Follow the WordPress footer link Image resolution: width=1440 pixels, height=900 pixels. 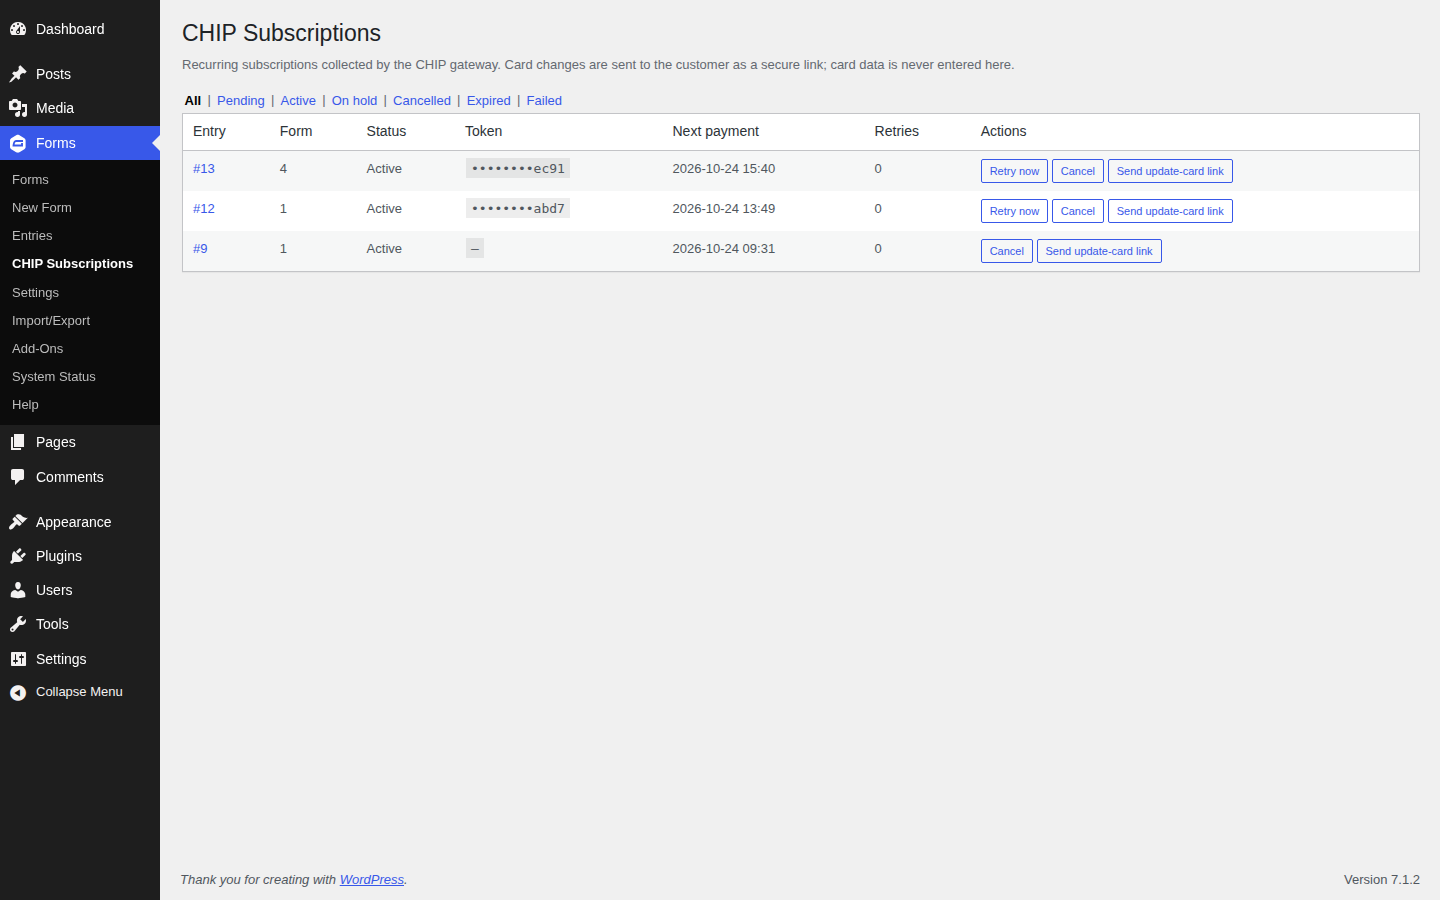pos(372,880)
